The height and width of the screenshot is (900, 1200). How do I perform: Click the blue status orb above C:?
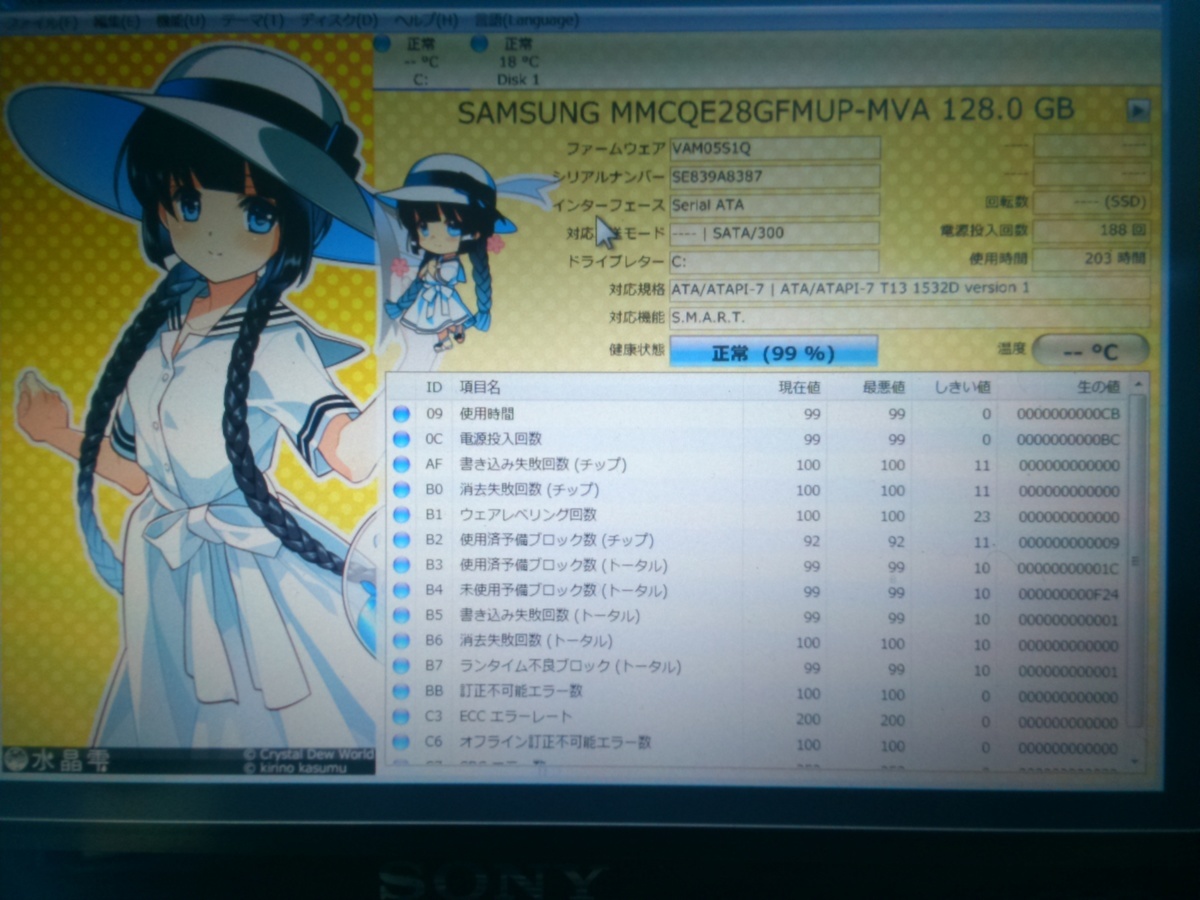click(x=382, y=43)
